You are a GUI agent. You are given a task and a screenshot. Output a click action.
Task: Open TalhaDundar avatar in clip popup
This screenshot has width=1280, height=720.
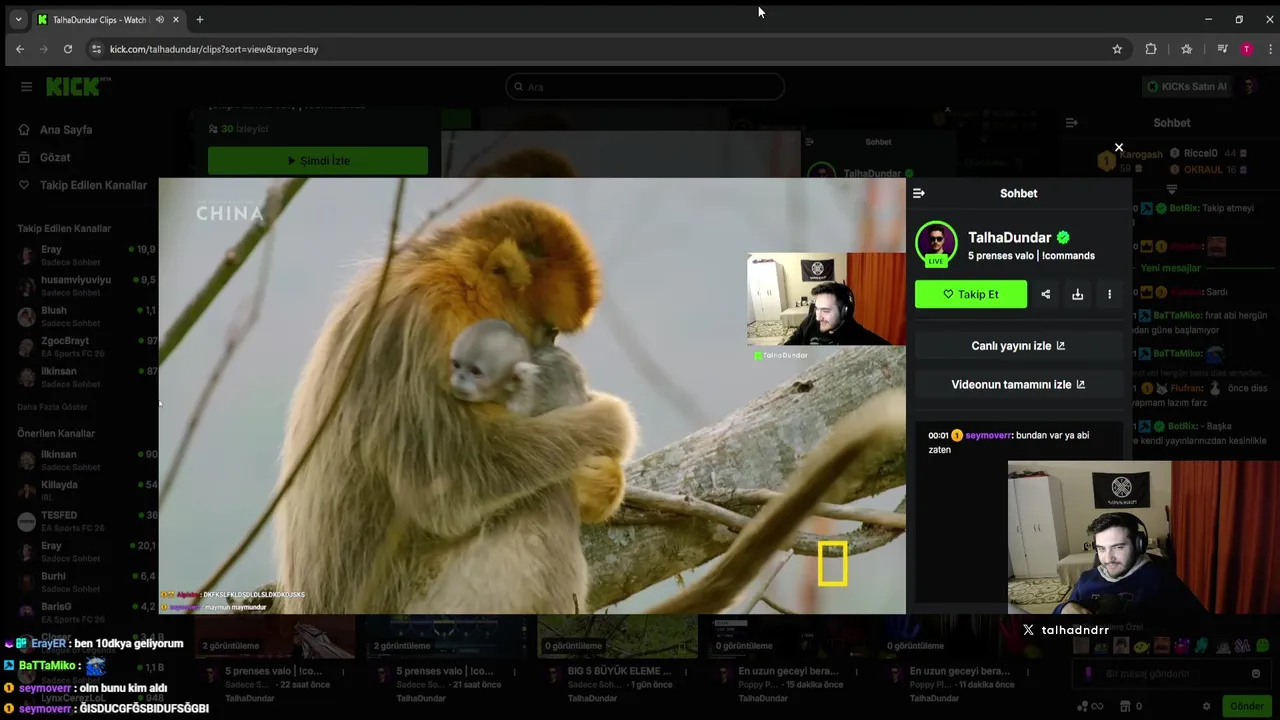936,244
